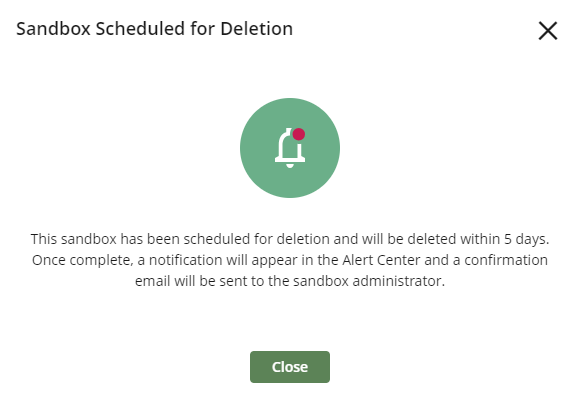Image resolution: width=580 pixels, height=398 pixels.
Task: Click the green circle behind the bell
Action: pyautogui.click(x=290, y=148)
